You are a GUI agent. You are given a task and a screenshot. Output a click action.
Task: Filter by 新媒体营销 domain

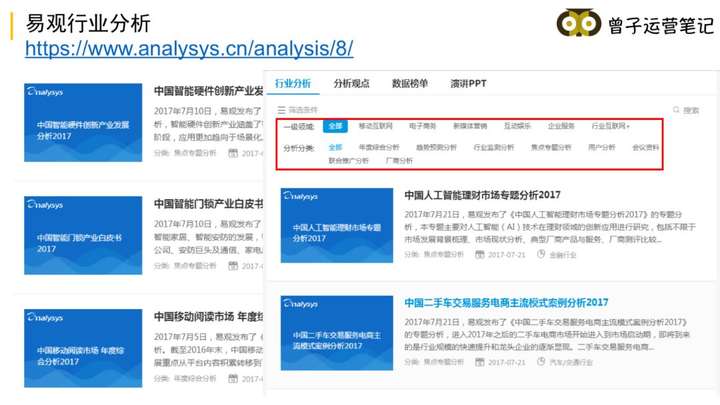(470, 126)
